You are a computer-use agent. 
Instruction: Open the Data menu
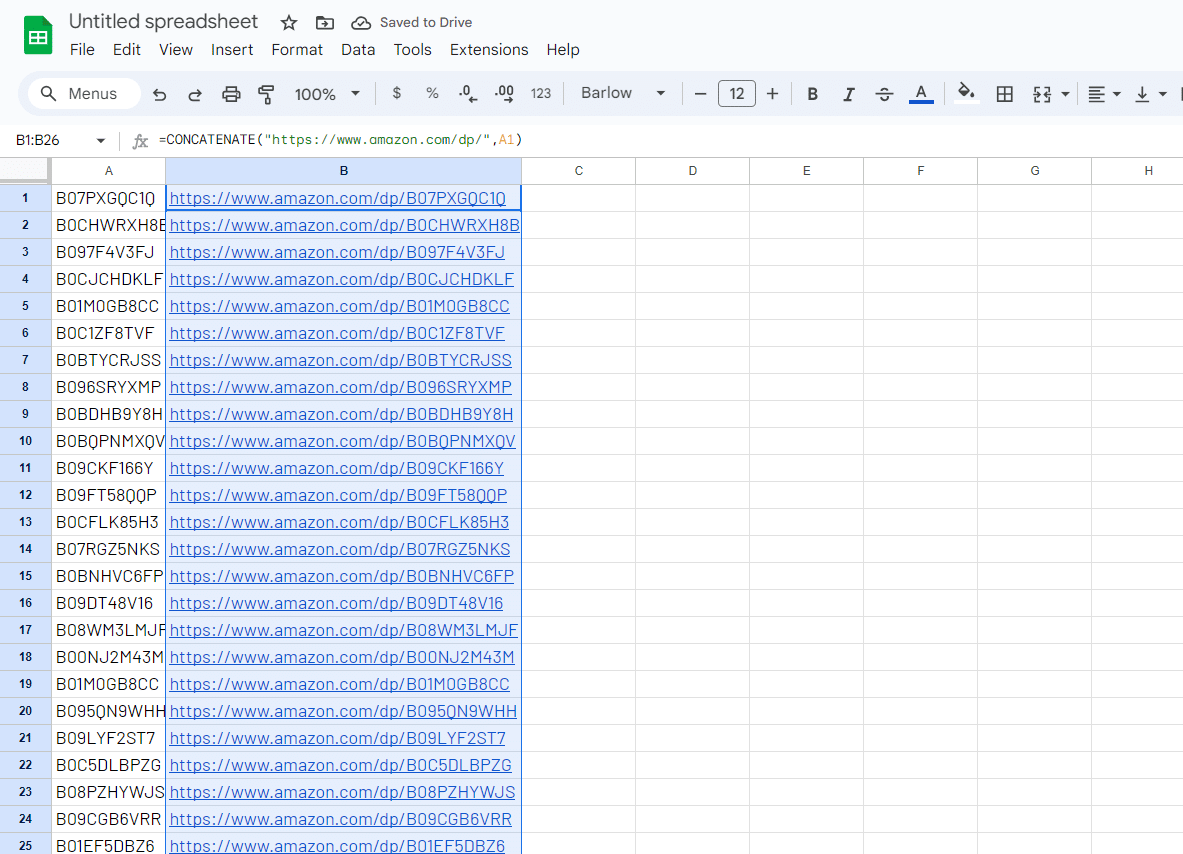(358, 50)
